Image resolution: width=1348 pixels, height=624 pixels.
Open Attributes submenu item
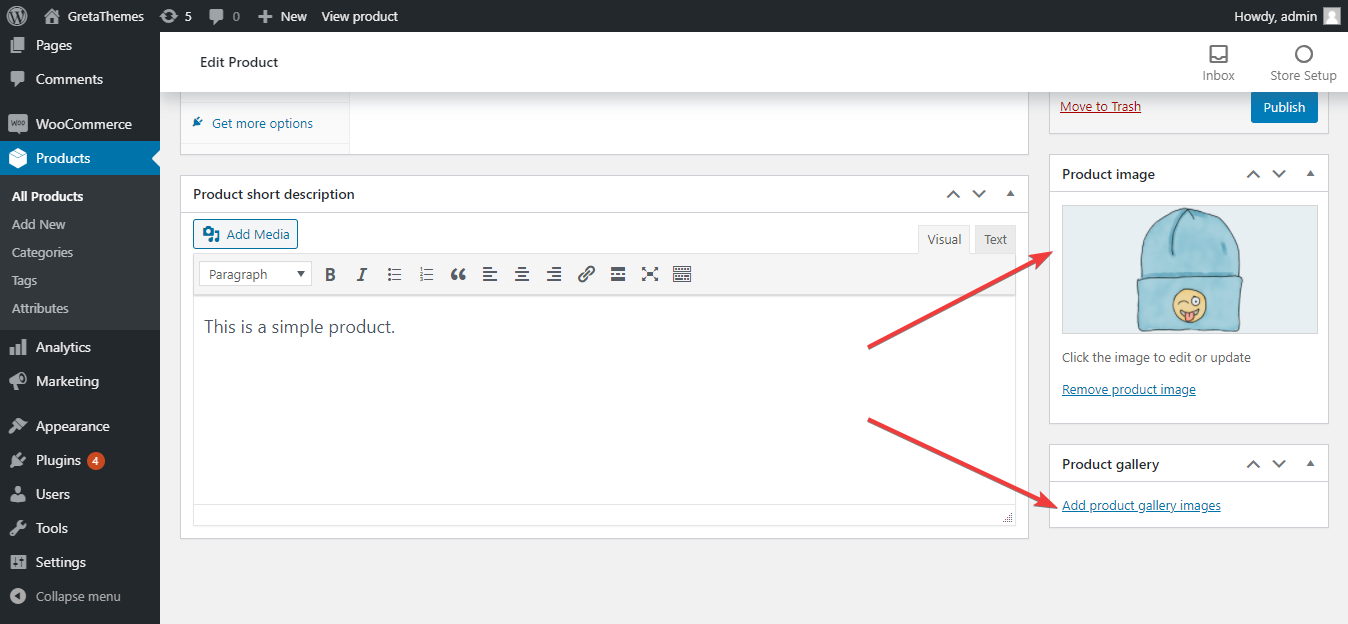[40, 308]
